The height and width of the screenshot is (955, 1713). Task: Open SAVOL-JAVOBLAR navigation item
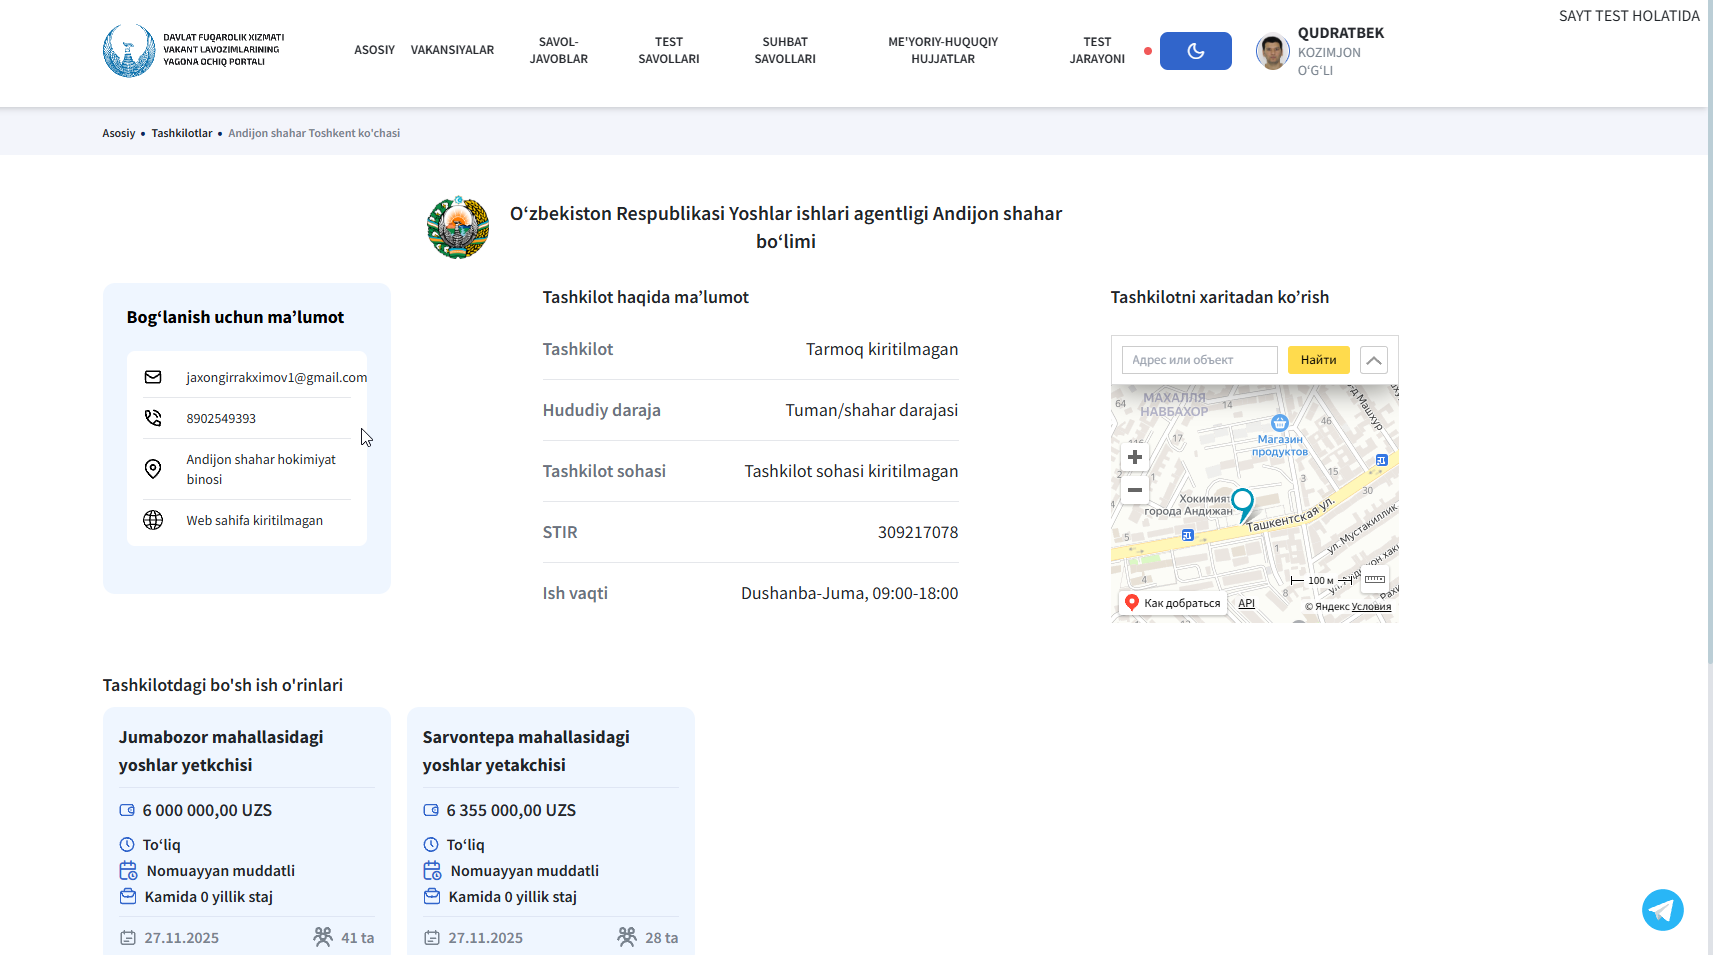pyautogui.click(x=559, y=50)
